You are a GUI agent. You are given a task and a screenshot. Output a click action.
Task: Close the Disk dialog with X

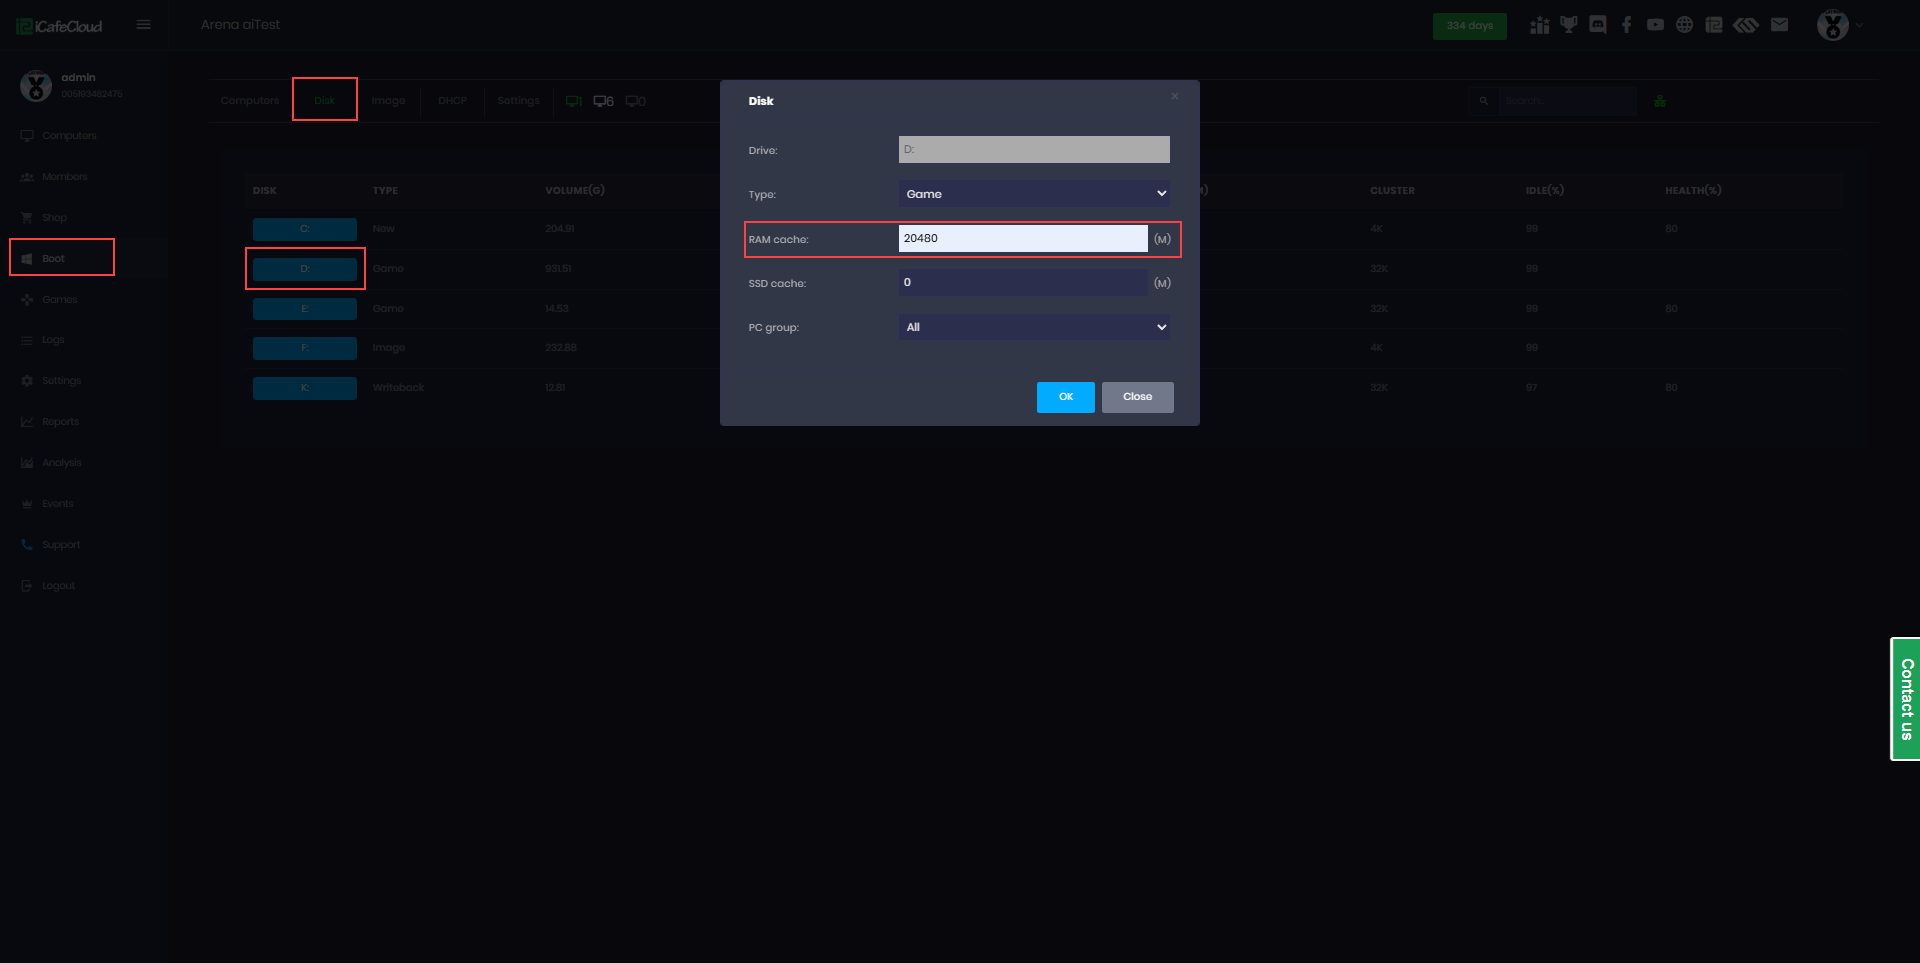point(1175,96)
